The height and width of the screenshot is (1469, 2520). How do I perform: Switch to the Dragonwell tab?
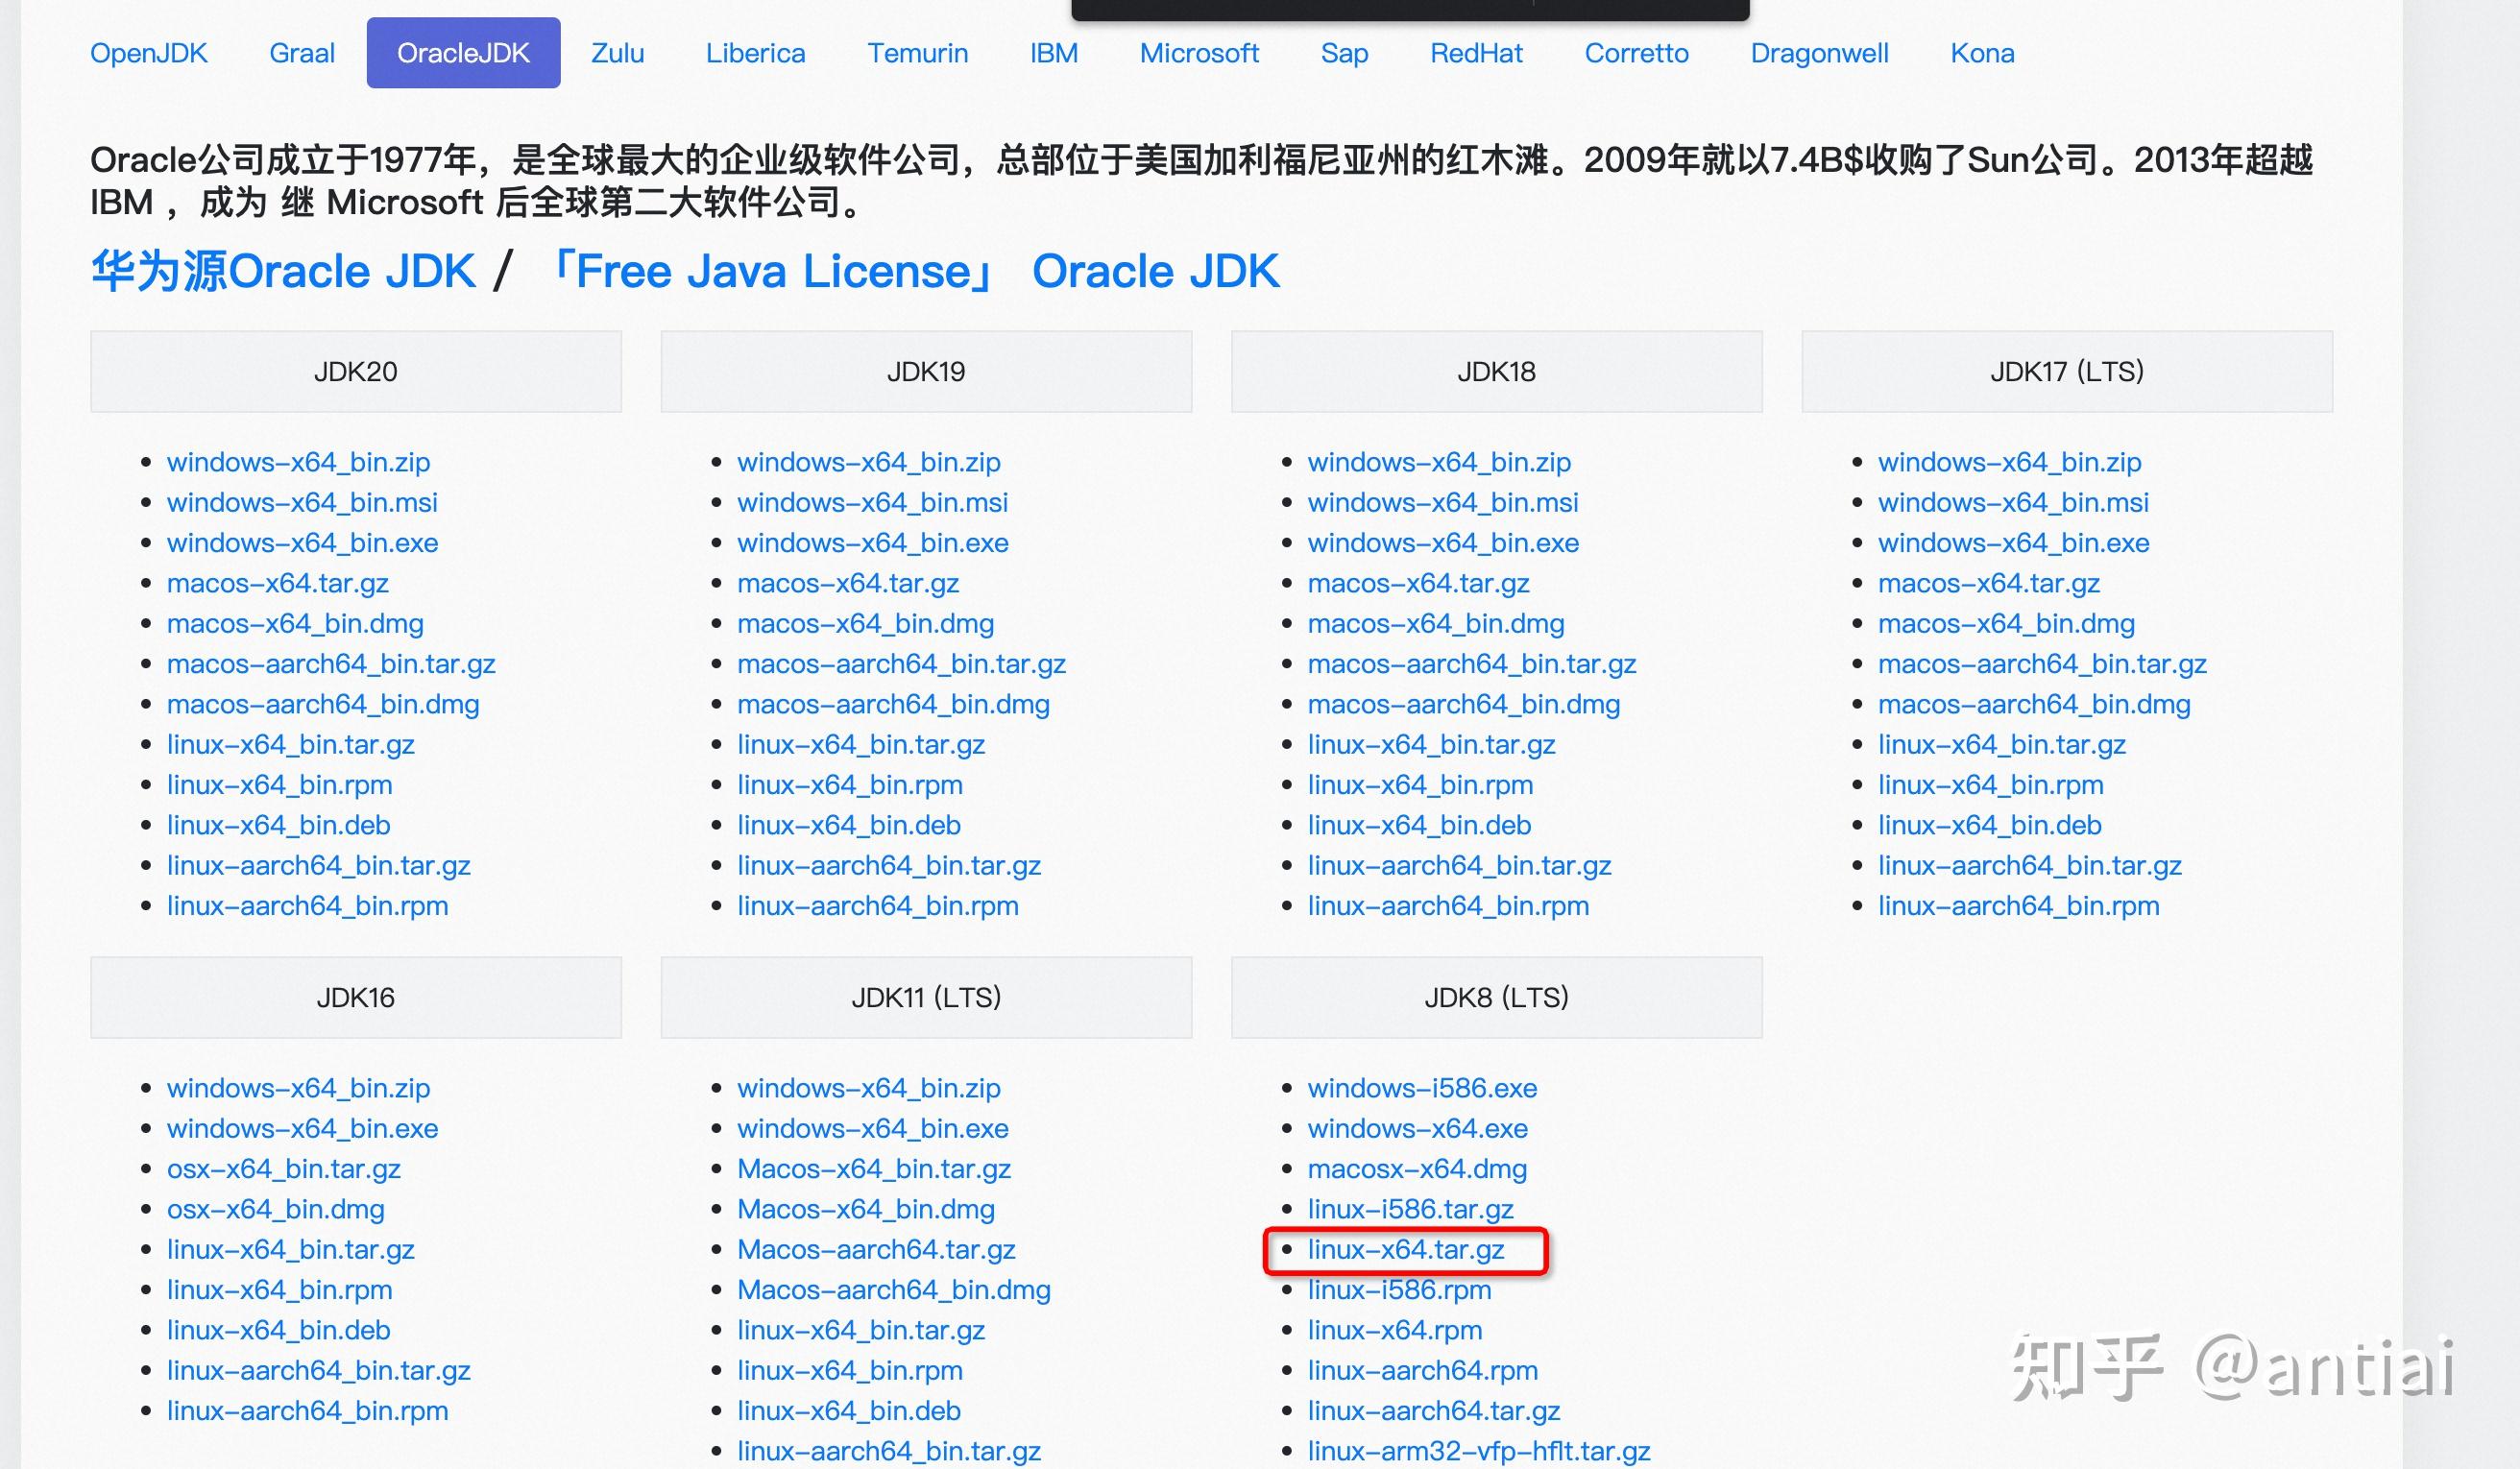click(1819, 52)
